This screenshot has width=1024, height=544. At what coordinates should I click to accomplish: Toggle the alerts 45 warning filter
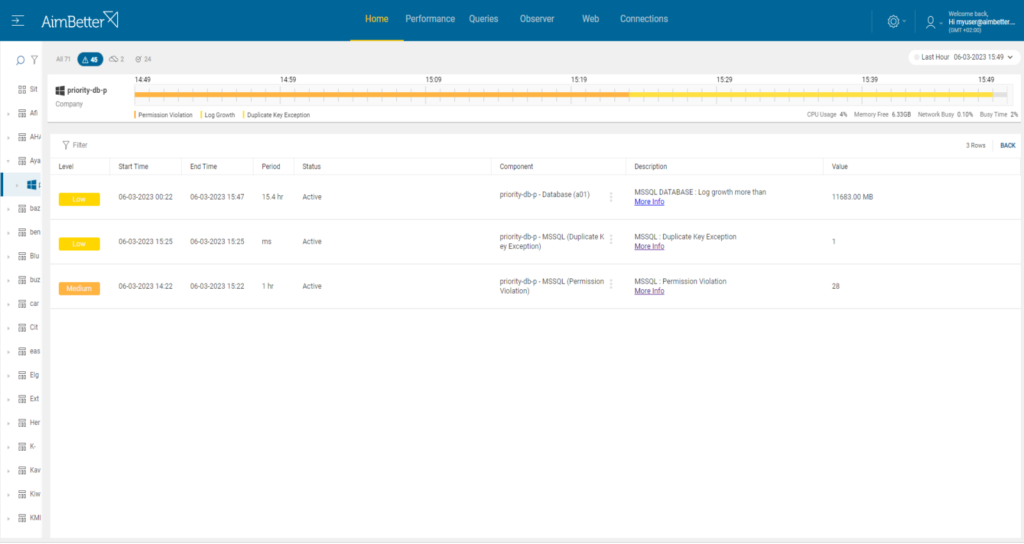(x=90, y=59)
